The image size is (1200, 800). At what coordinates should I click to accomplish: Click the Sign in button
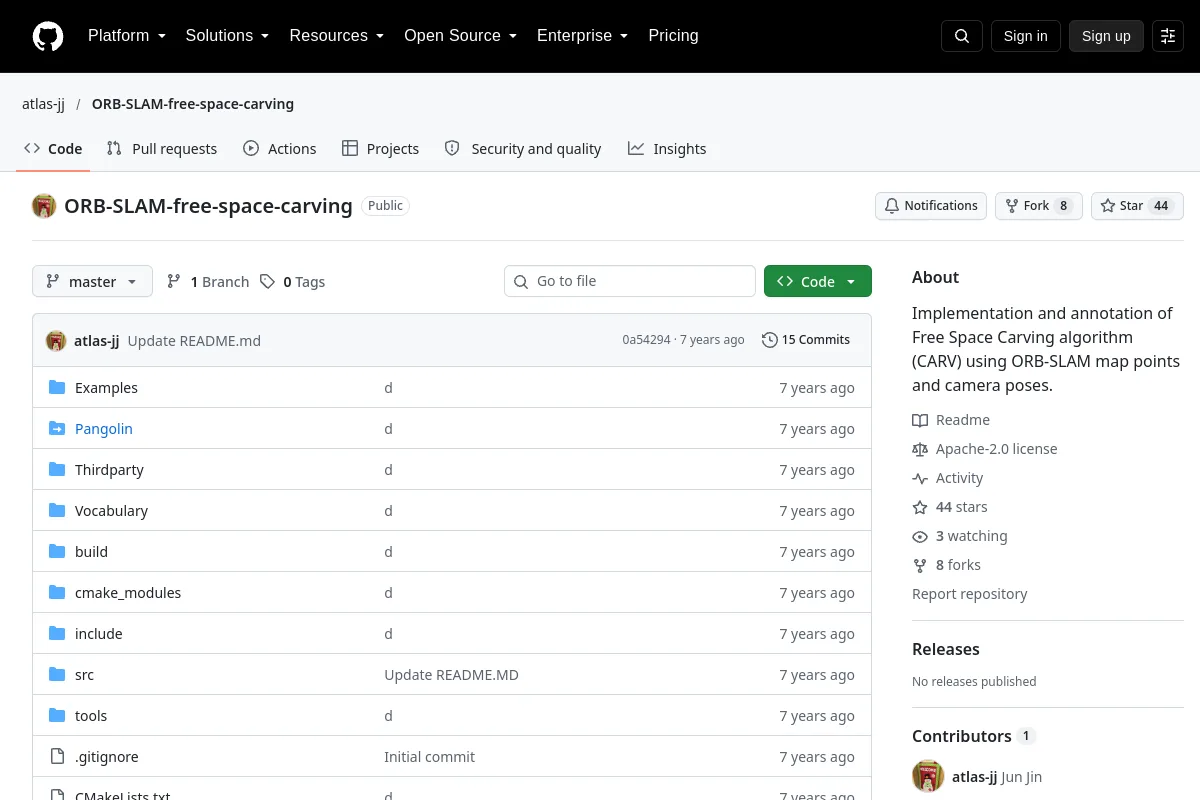[1025, 36]
